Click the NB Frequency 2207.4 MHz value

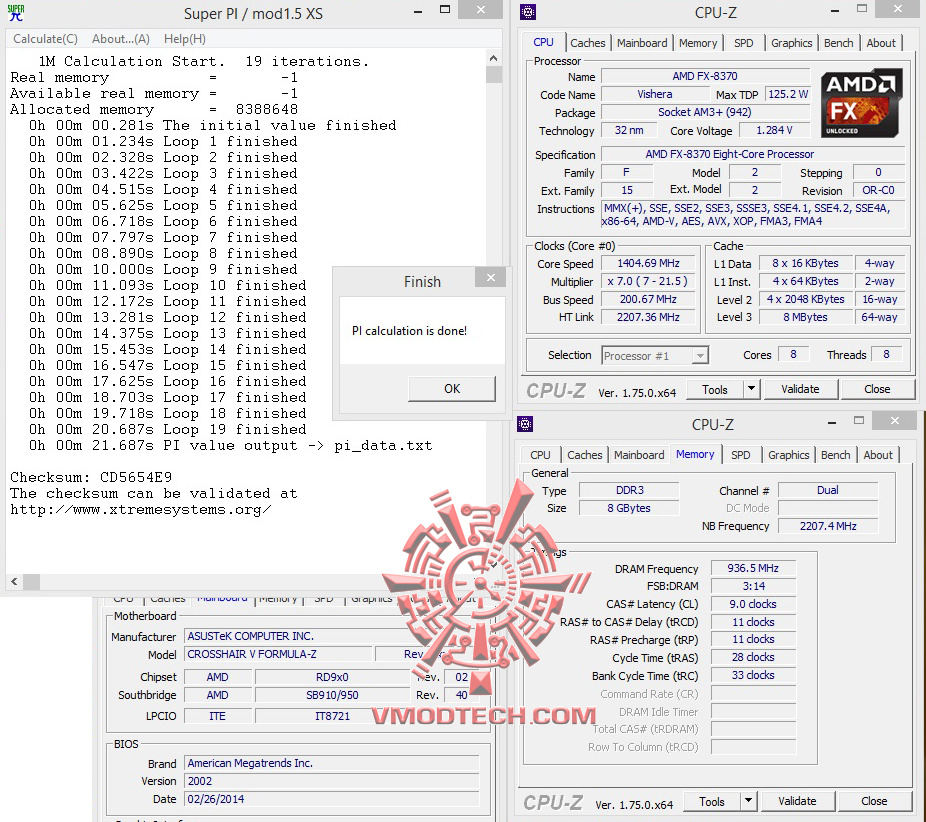pos(828,526)
